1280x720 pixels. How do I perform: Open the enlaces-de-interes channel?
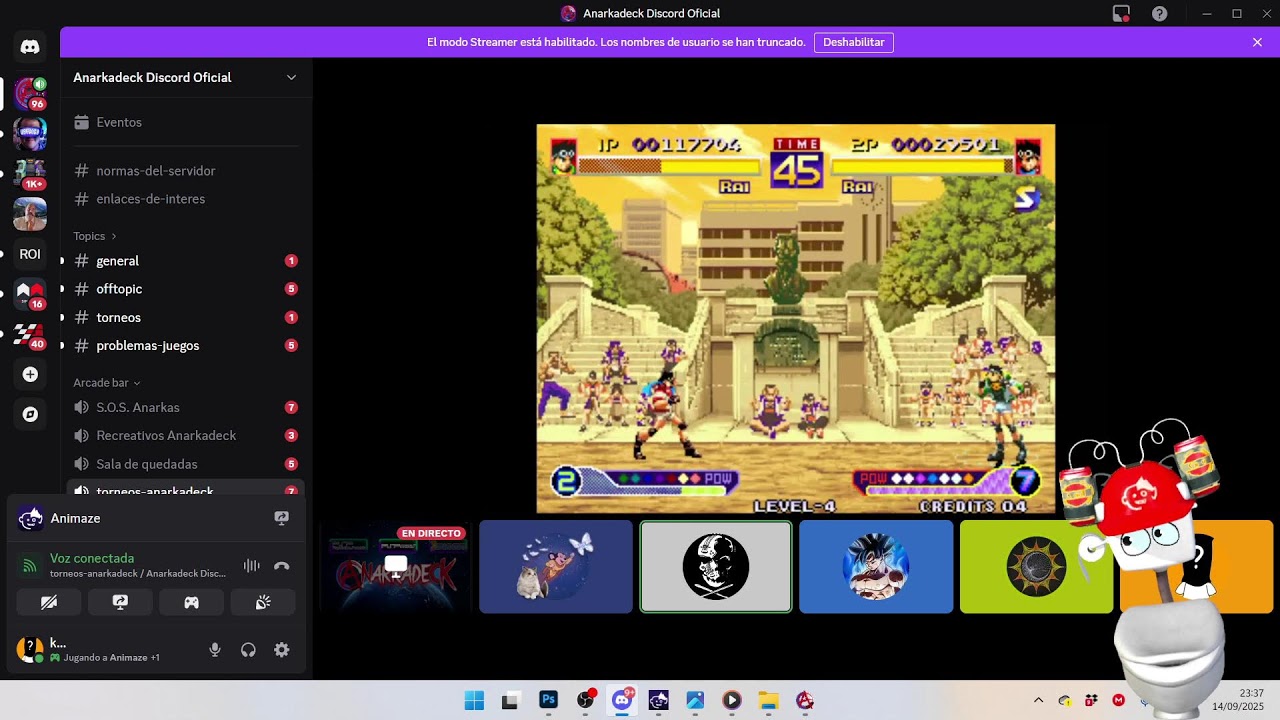[x=186, y=199]
